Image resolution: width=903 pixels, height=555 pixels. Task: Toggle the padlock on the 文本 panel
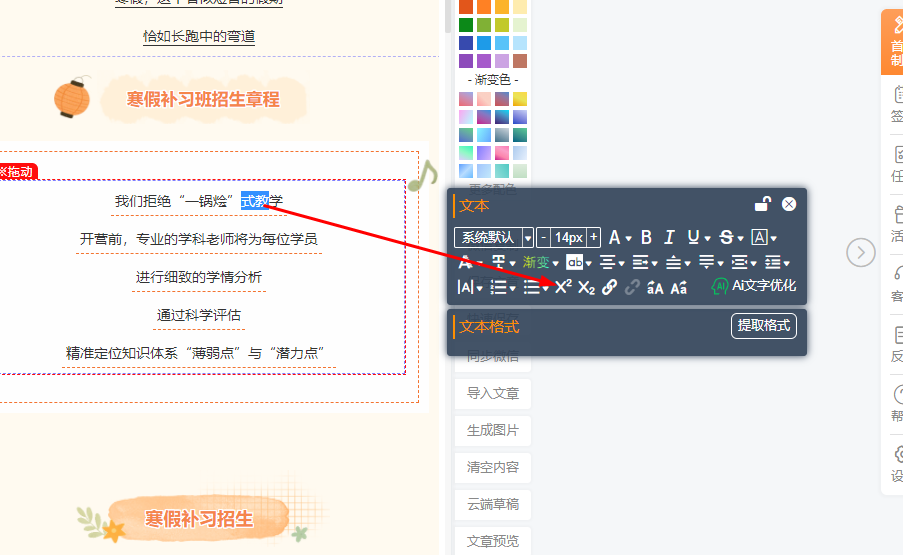coord(762,204)
